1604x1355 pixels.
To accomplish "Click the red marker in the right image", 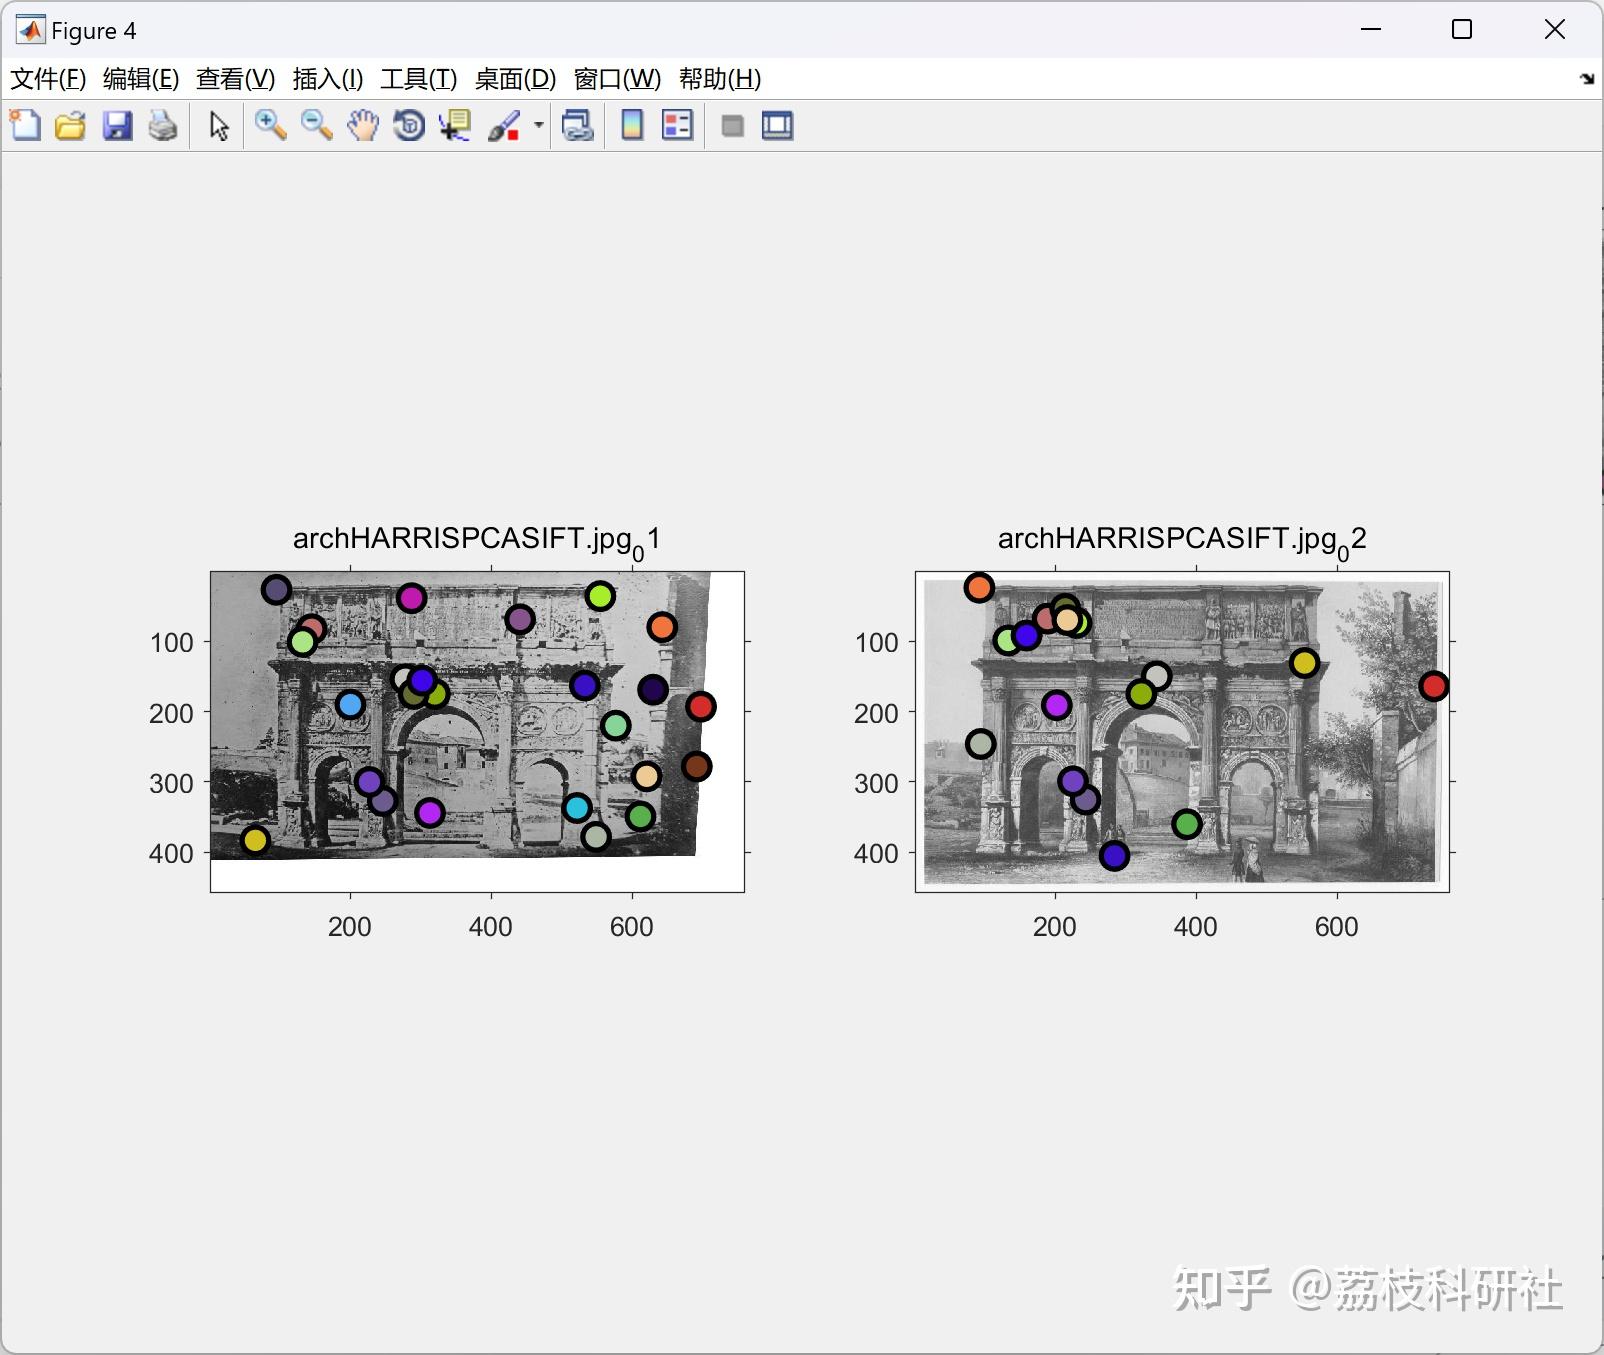I will click(x=1433, y=686).
